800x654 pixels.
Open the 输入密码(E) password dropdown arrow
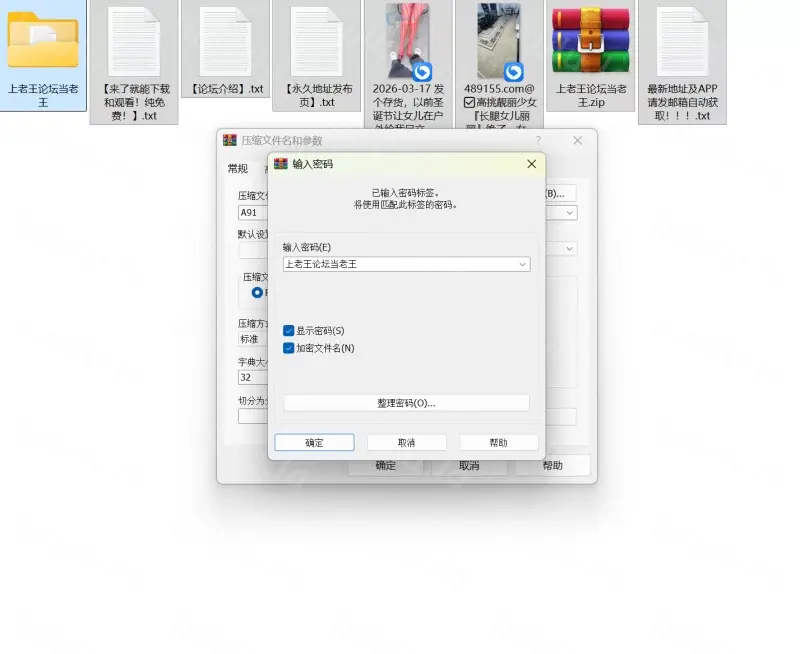pyautogui.click(x=522, y=264)
